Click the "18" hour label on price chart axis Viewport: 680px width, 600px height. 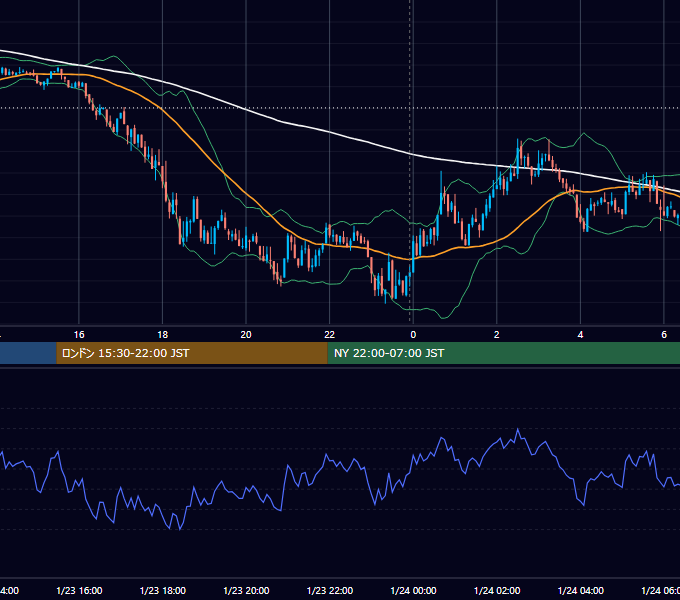[163, 335]
